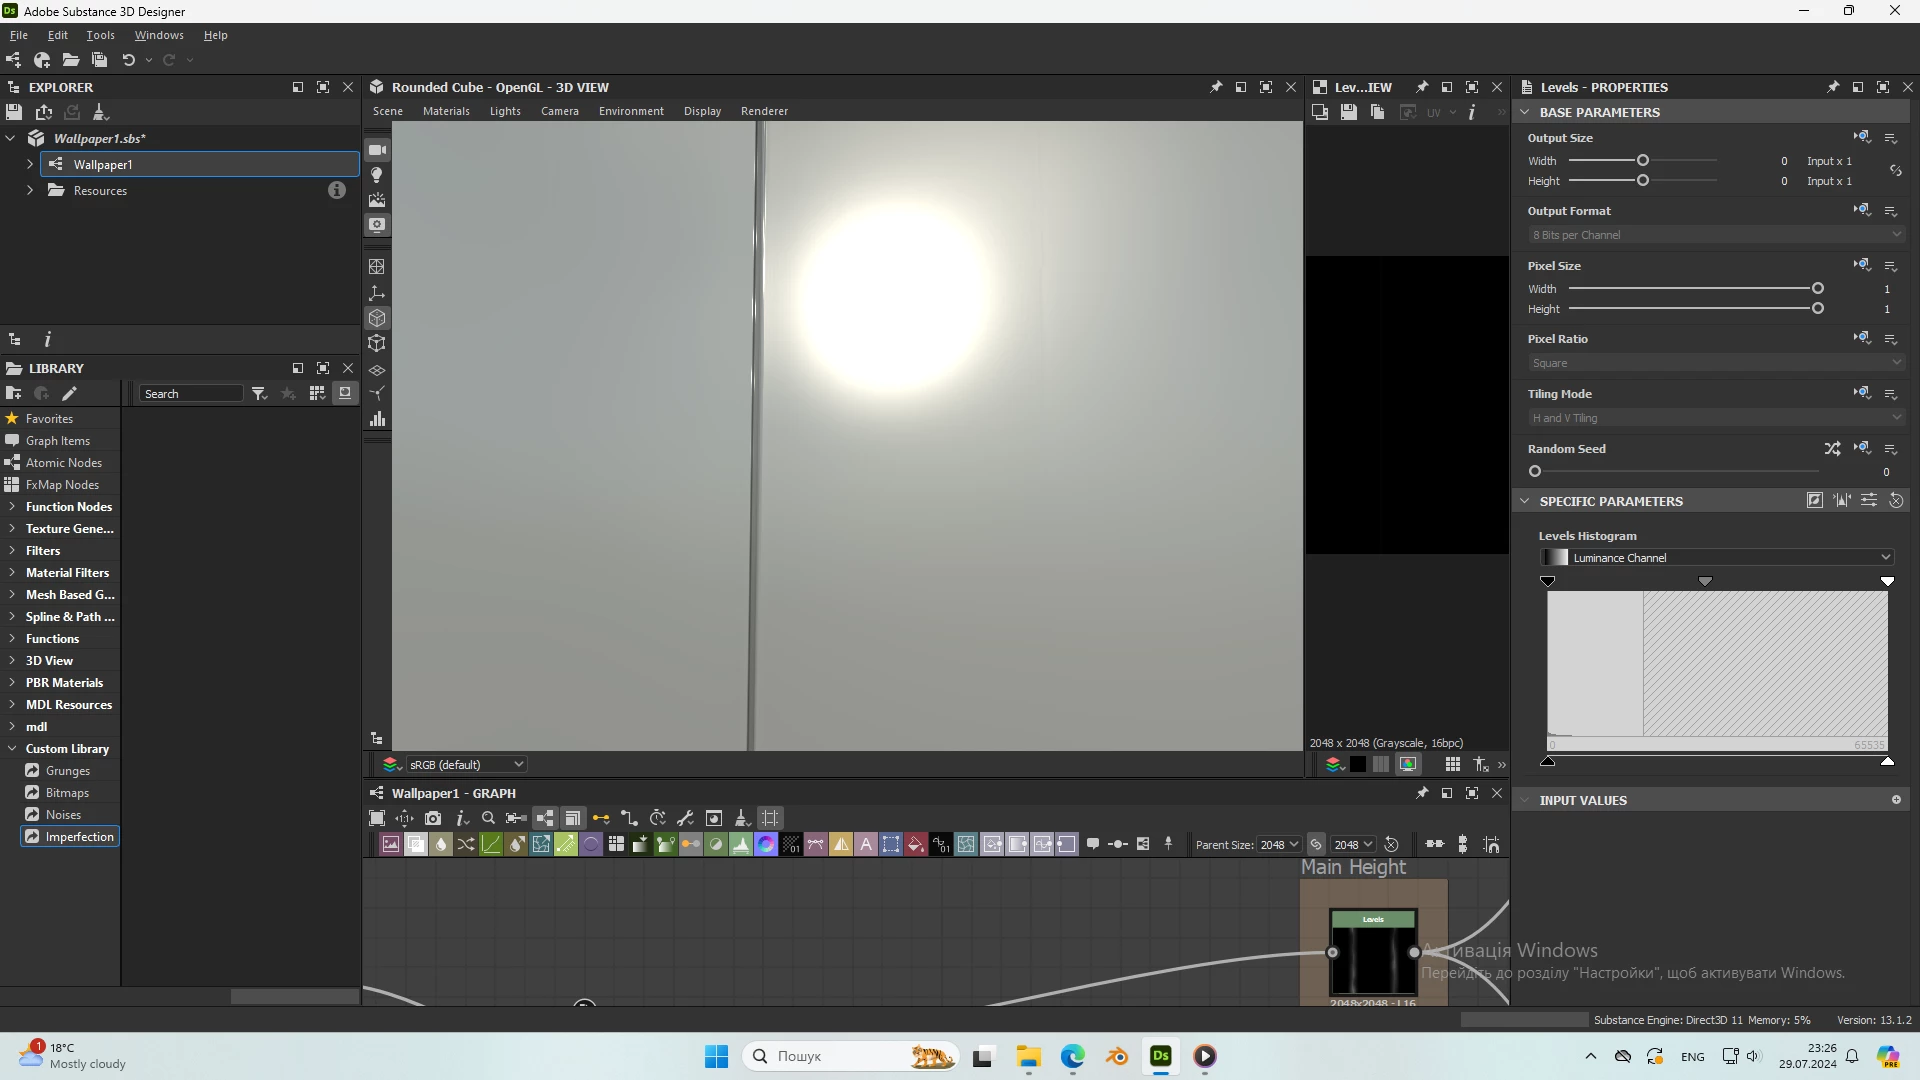Click the Pixel Size Width slider handle
1920x1080 pixels.
1818,289
